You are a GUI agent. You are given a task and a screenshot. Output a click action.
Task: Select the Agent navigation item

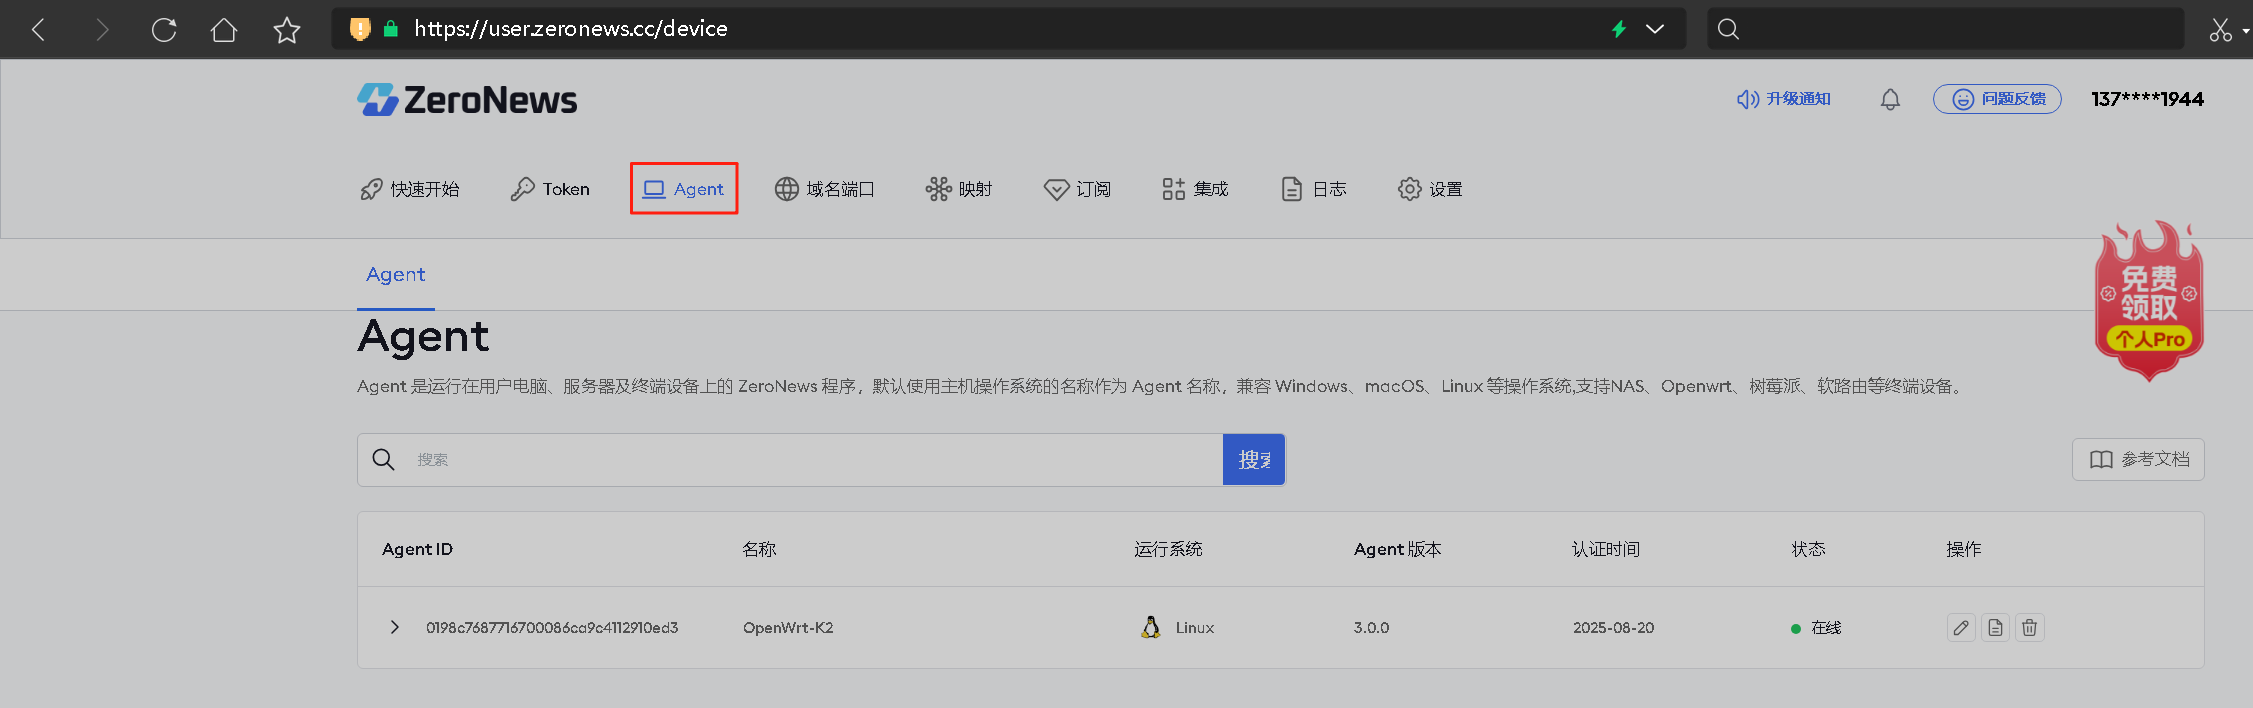coord(684,189)
